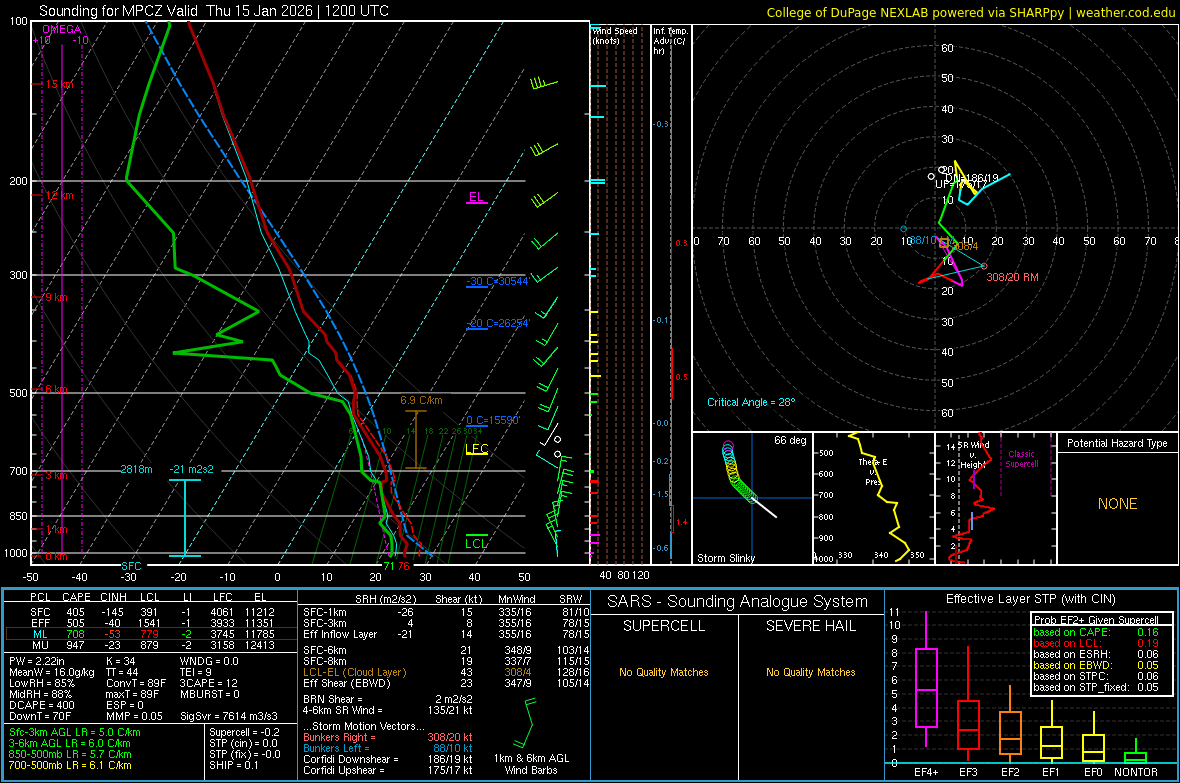
Task: Click No Quality Matches under SEVERE HAIL
Action: coord(810,672)
